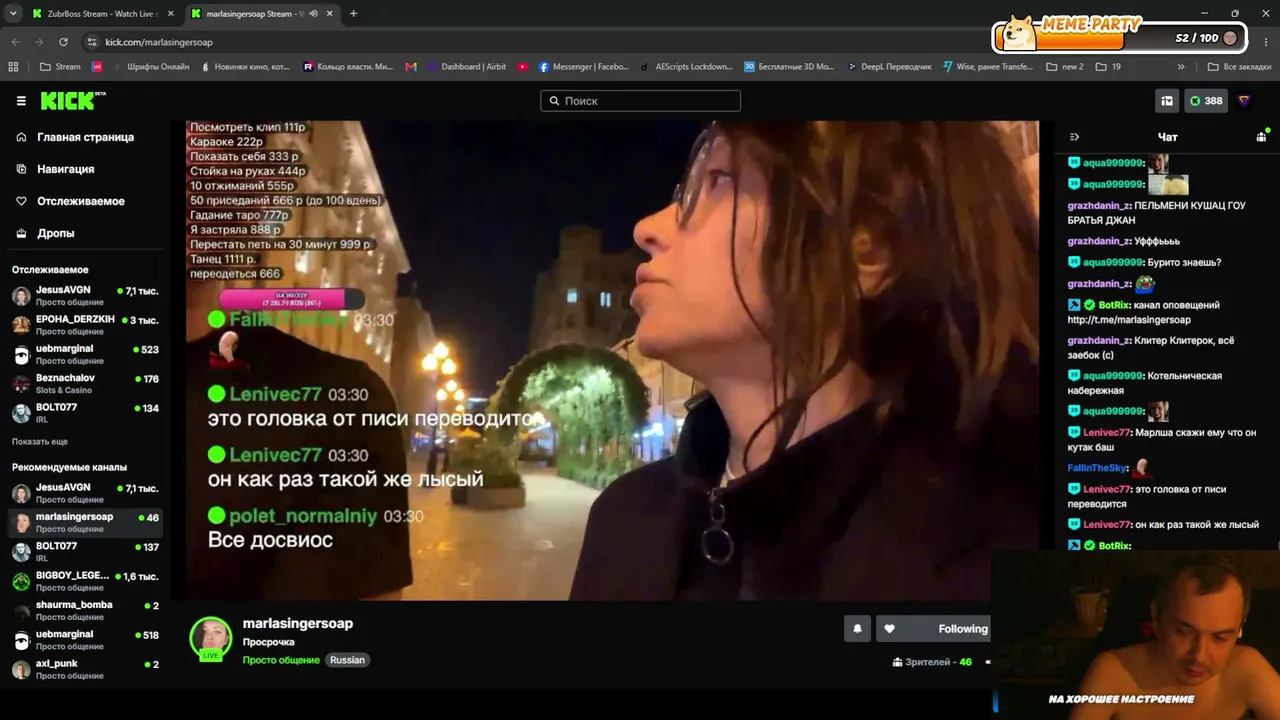The width and height of the screenshot is (1280, 720).
Task: Open the AEScripts Lockdown bookmark
Action: tap(686, 67)
